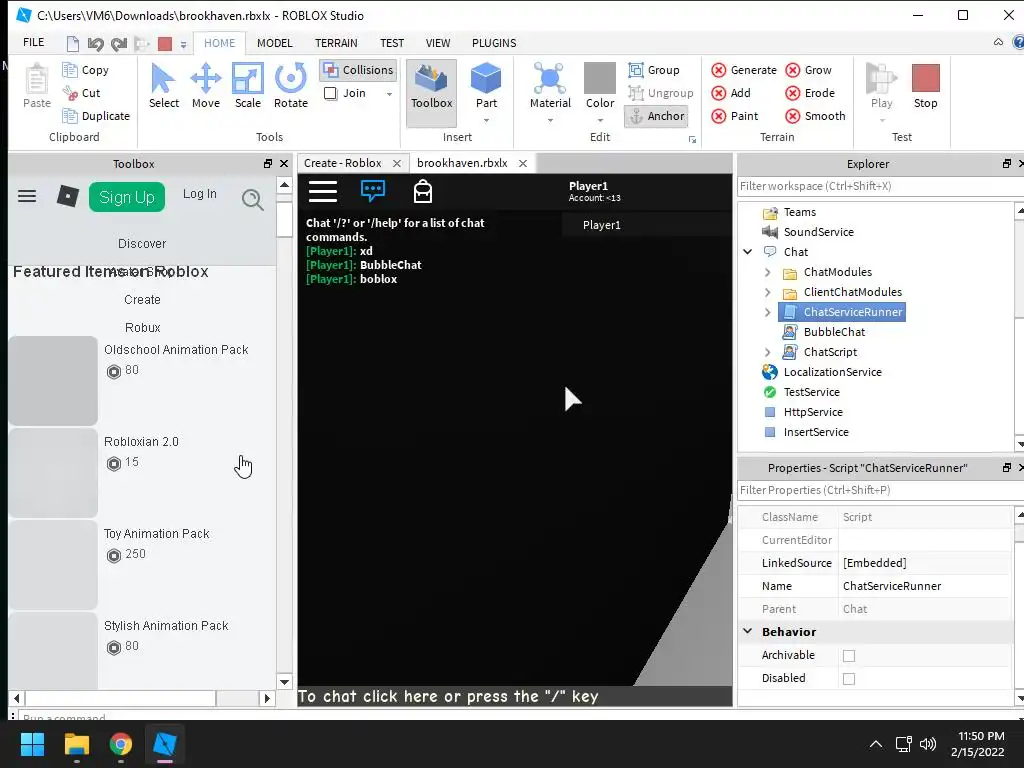Select the Smooth terrain tool
Image resolution: width=1024 pixels, height=768 pixels.
[x=816, y=116]
